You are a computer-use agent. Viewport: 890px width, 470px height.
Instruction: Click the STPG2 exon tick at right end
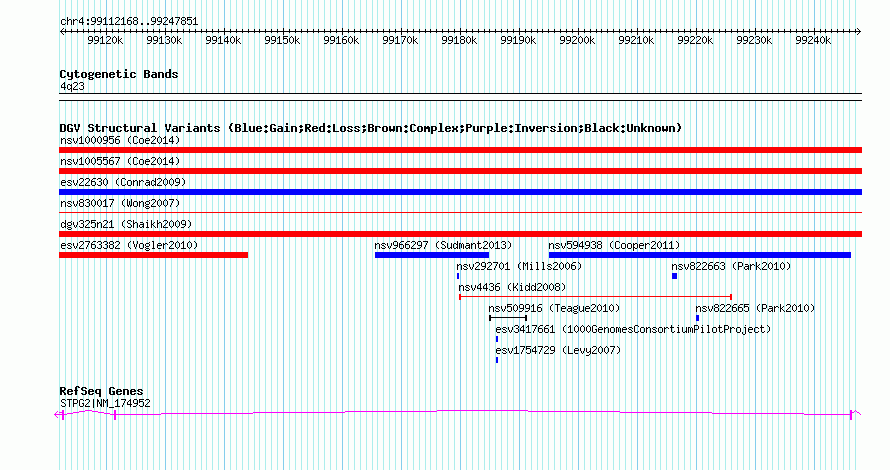tap(851, 415)
